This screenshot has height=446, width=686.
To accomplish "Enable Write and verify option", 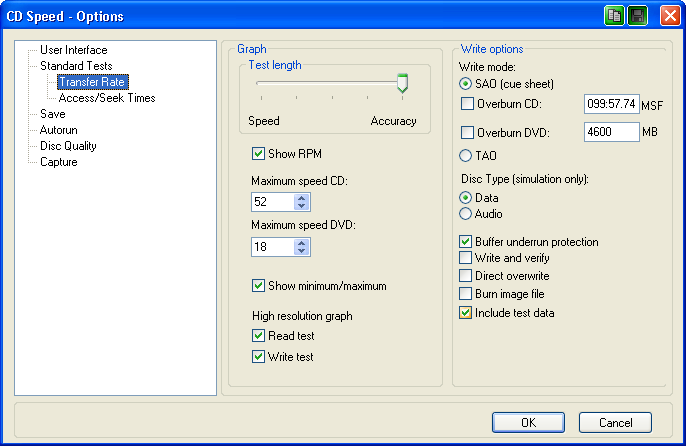I will 466,259.
